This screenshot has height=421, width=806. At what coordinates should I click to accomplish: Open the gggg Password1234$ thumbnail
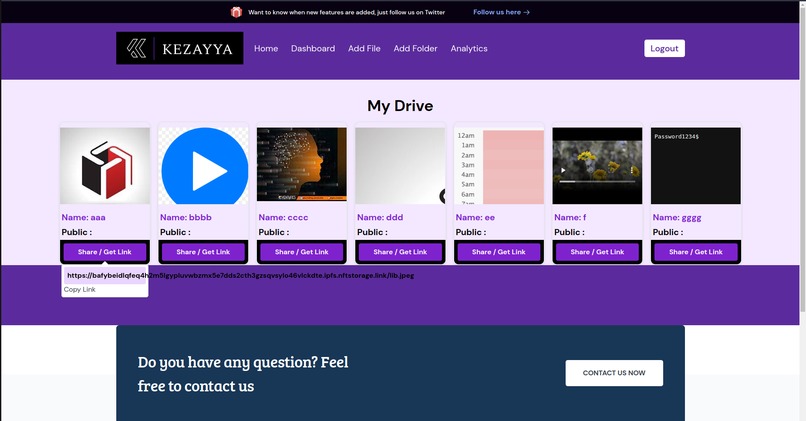(695, 166)
